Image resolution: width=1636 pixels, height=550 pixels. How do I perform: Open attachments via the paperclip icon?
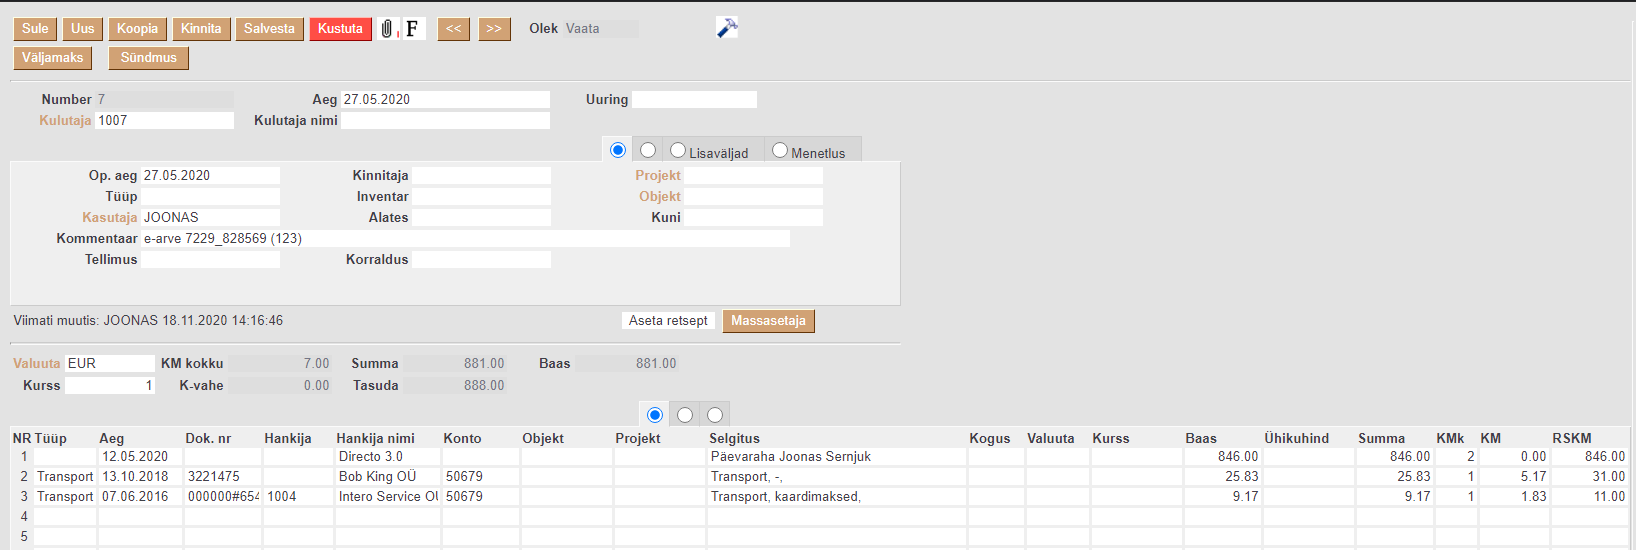click(387, 29)
